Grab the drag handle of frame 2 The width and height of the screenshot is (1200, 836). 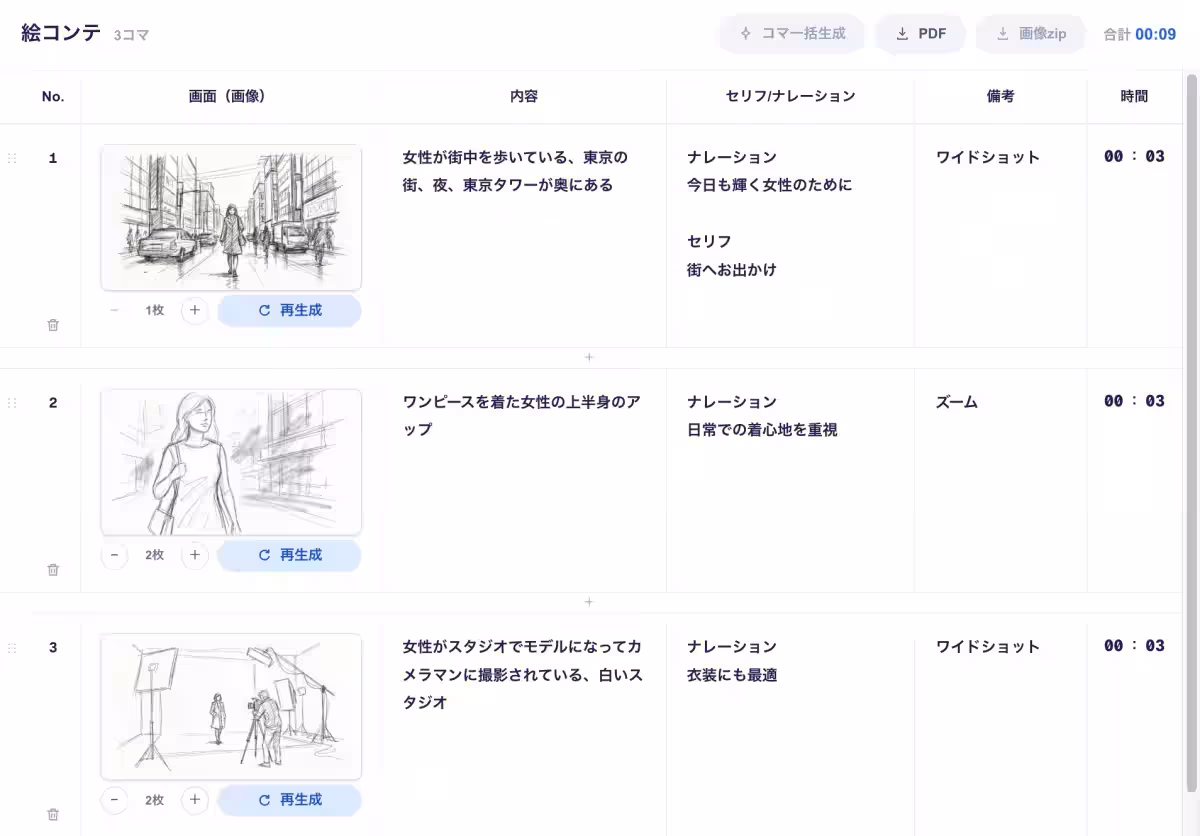pyautogui.click(x=12, y=403)
